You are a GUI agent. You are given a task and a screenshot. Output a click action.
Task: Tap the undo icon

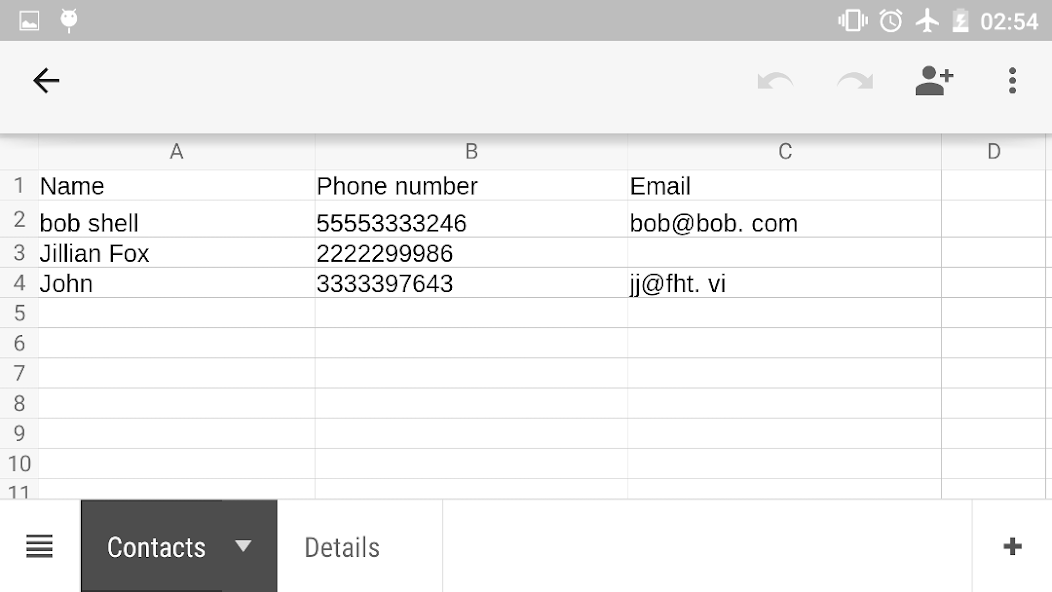point(774,81)
